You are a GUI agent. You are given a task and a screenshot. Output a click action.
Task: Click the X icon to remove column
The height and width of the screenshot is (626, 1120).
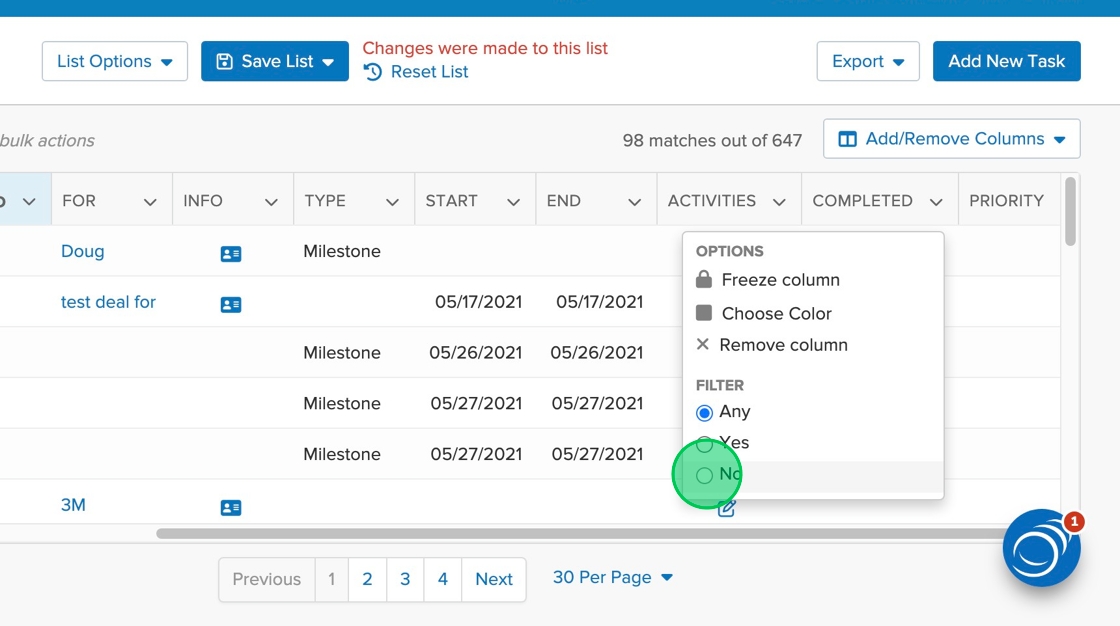[703, 345]
